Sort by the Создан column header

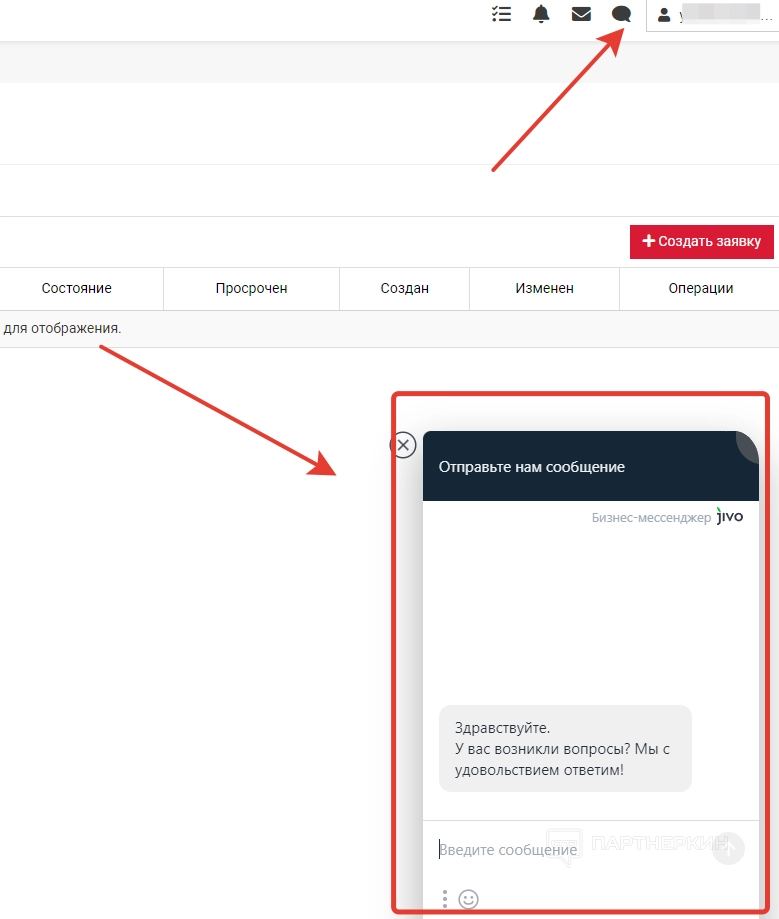(404, 288)
